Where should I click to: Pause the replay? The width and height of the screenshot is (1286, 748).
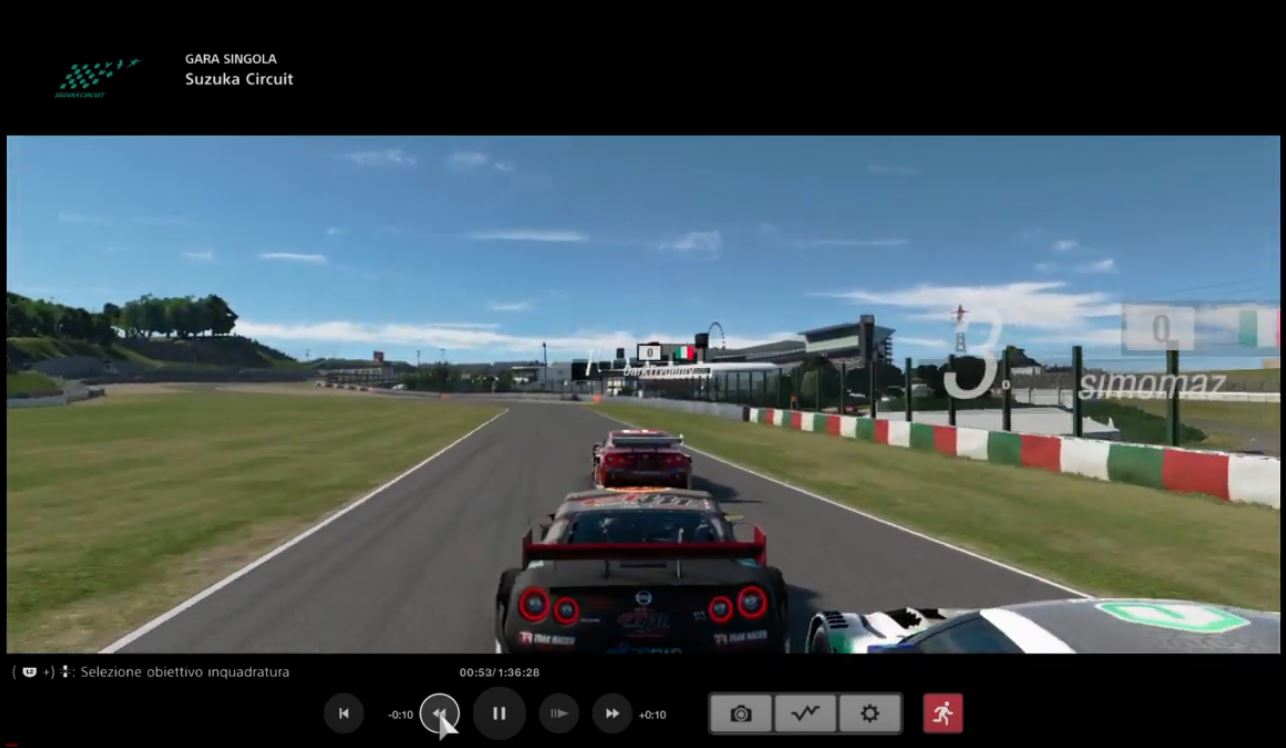pyautogui.click(x=499, y=714)
